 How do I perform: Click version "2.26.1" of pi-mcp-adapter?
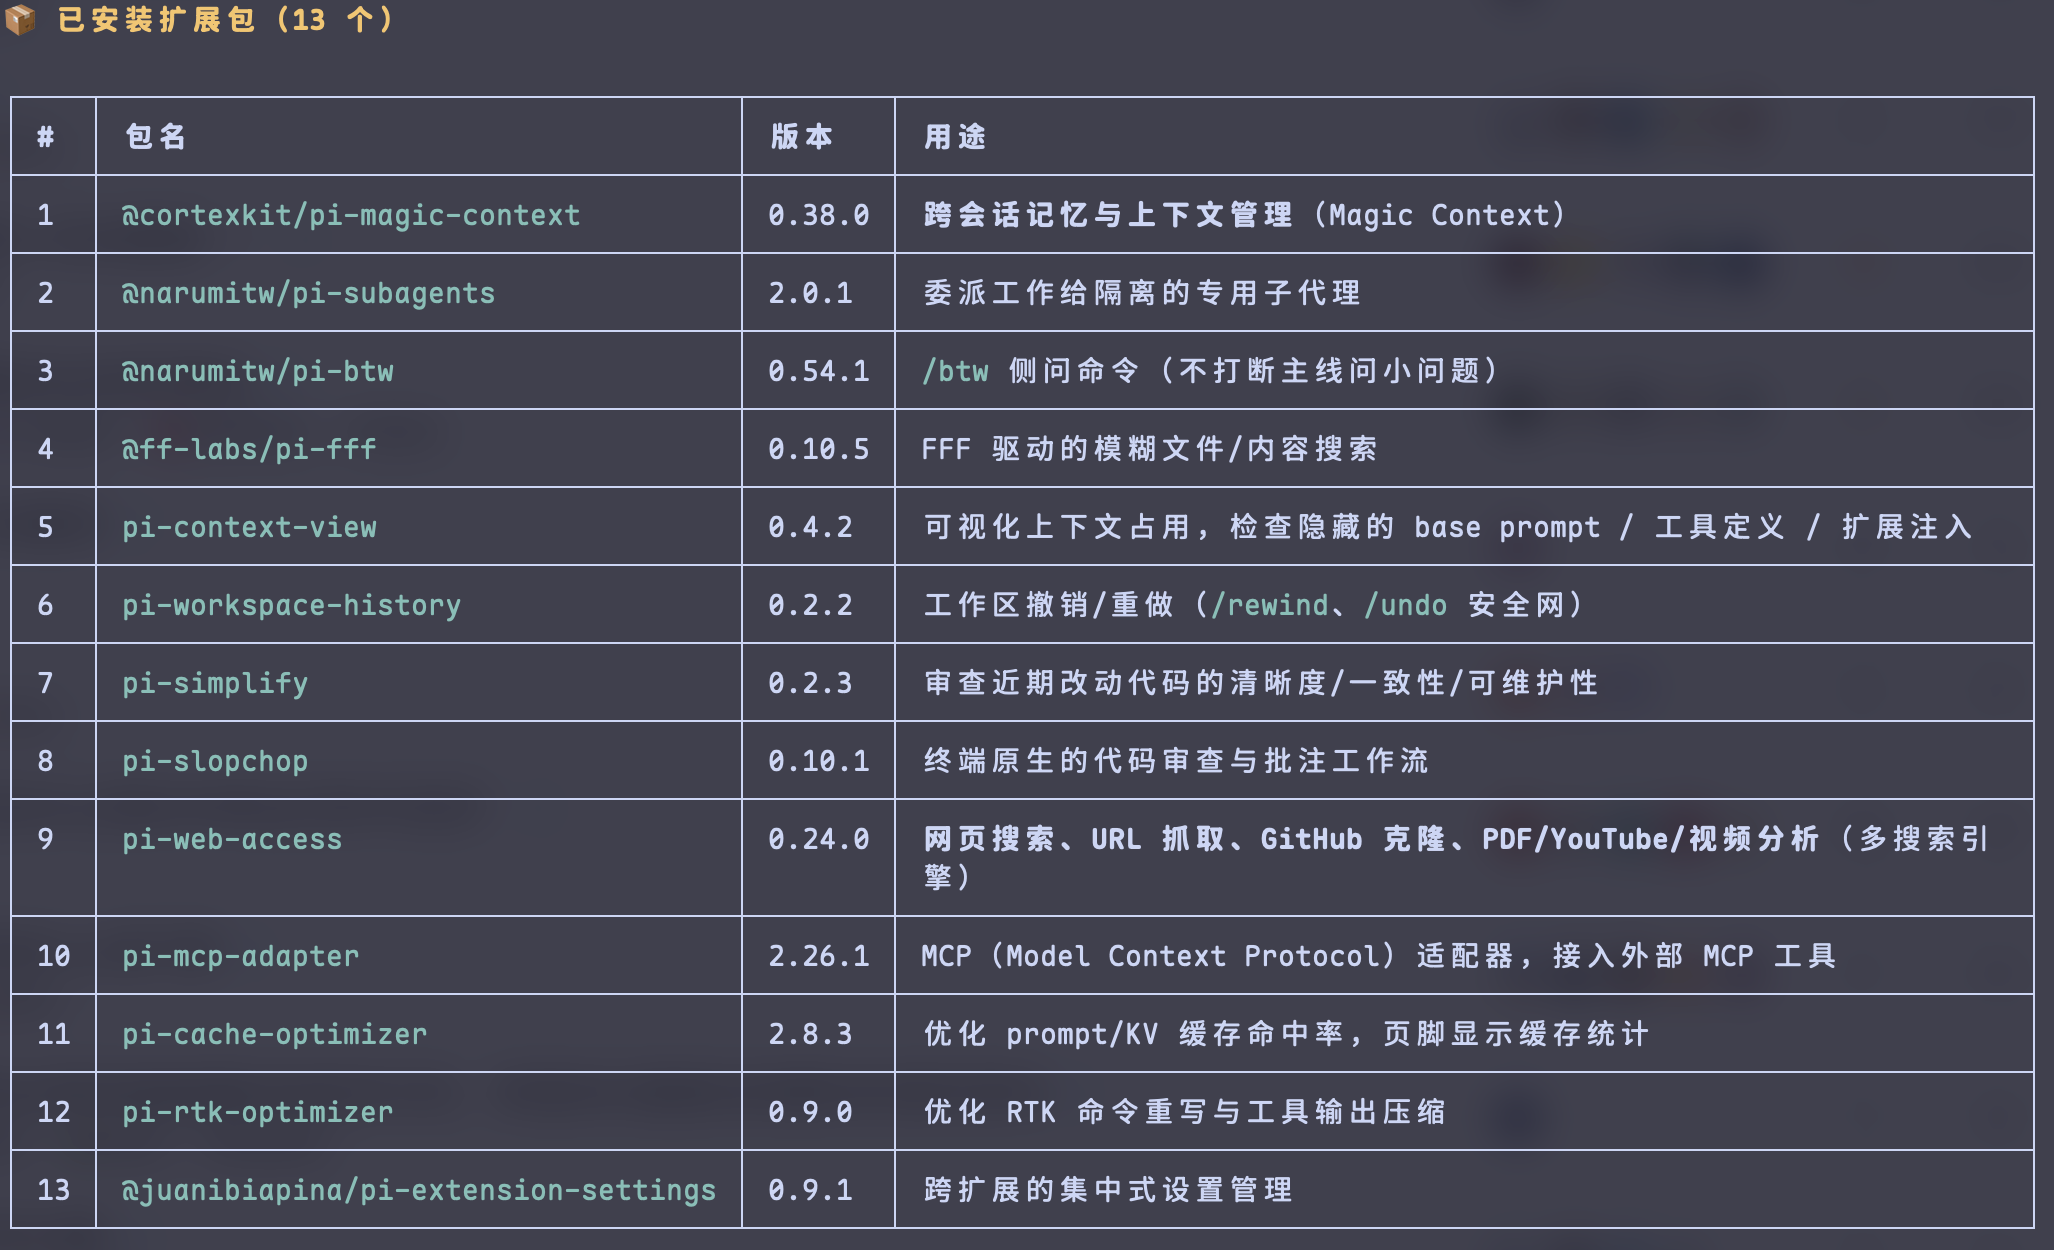pos(818,956)
